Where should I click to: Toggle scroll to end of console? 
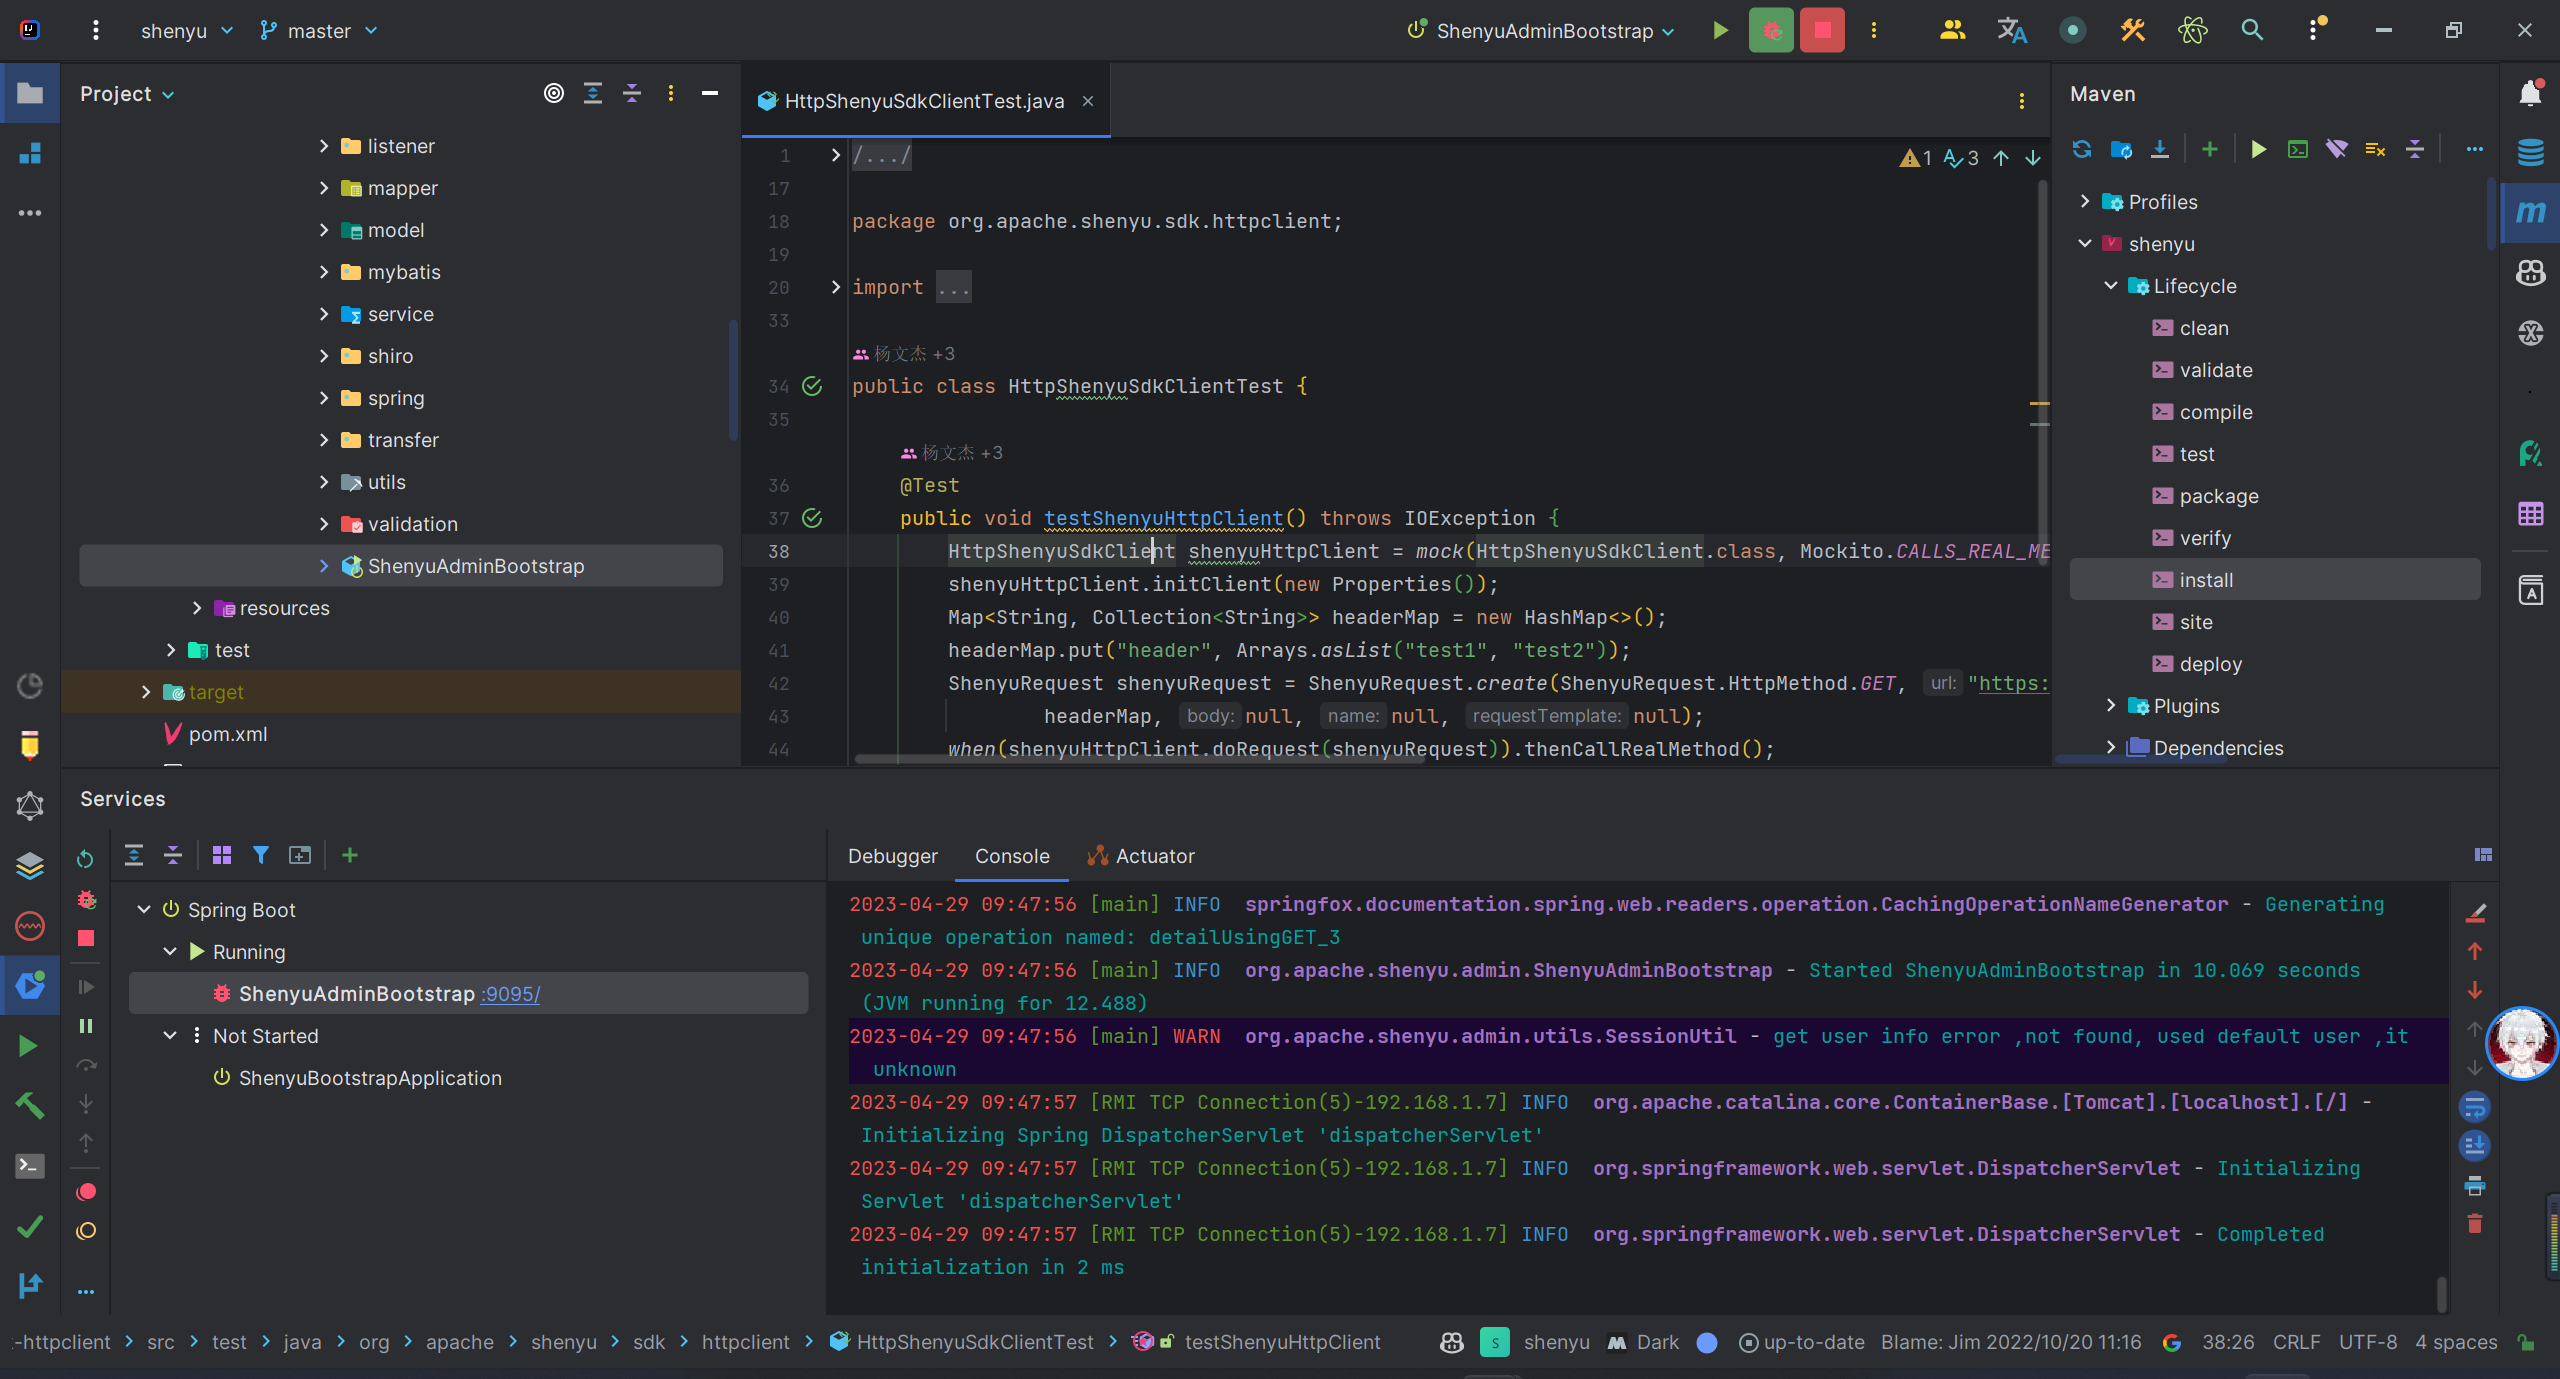coord(2475,1146)
